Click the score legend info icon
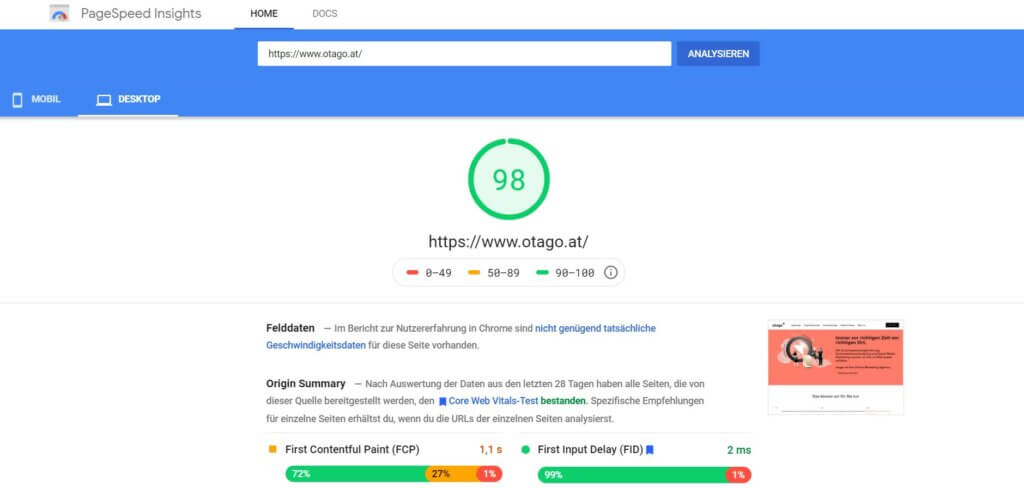The height and width of the screenshot is (488, 1024). coord(611,272)
